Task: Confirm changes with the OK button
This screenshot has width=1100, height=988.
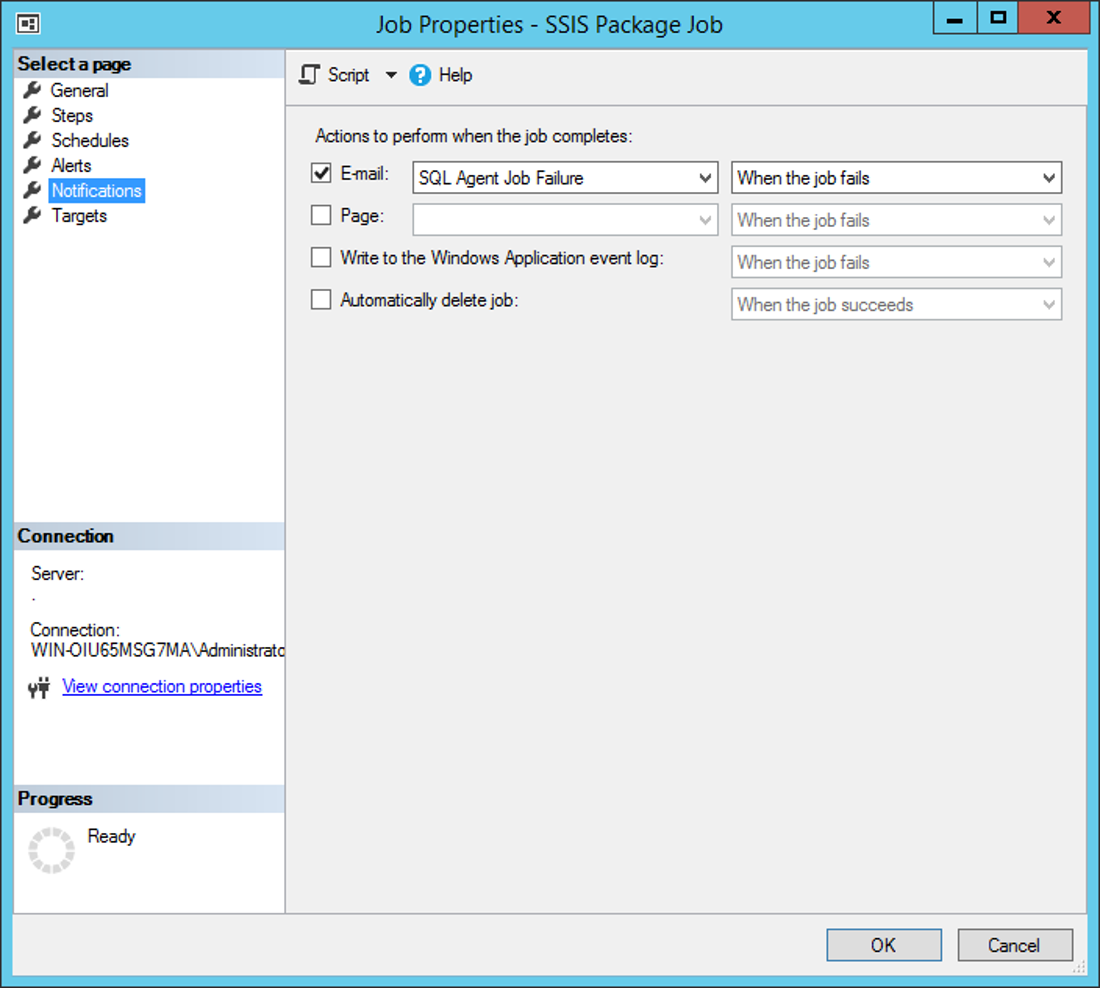Action: click(883, 944)
